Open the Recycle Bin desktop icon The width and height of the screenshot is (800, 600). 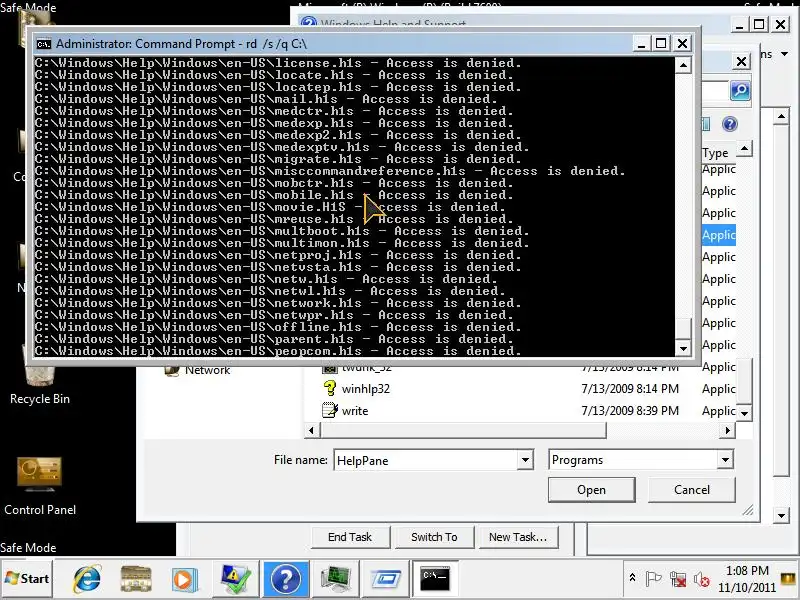coord(39,376)
